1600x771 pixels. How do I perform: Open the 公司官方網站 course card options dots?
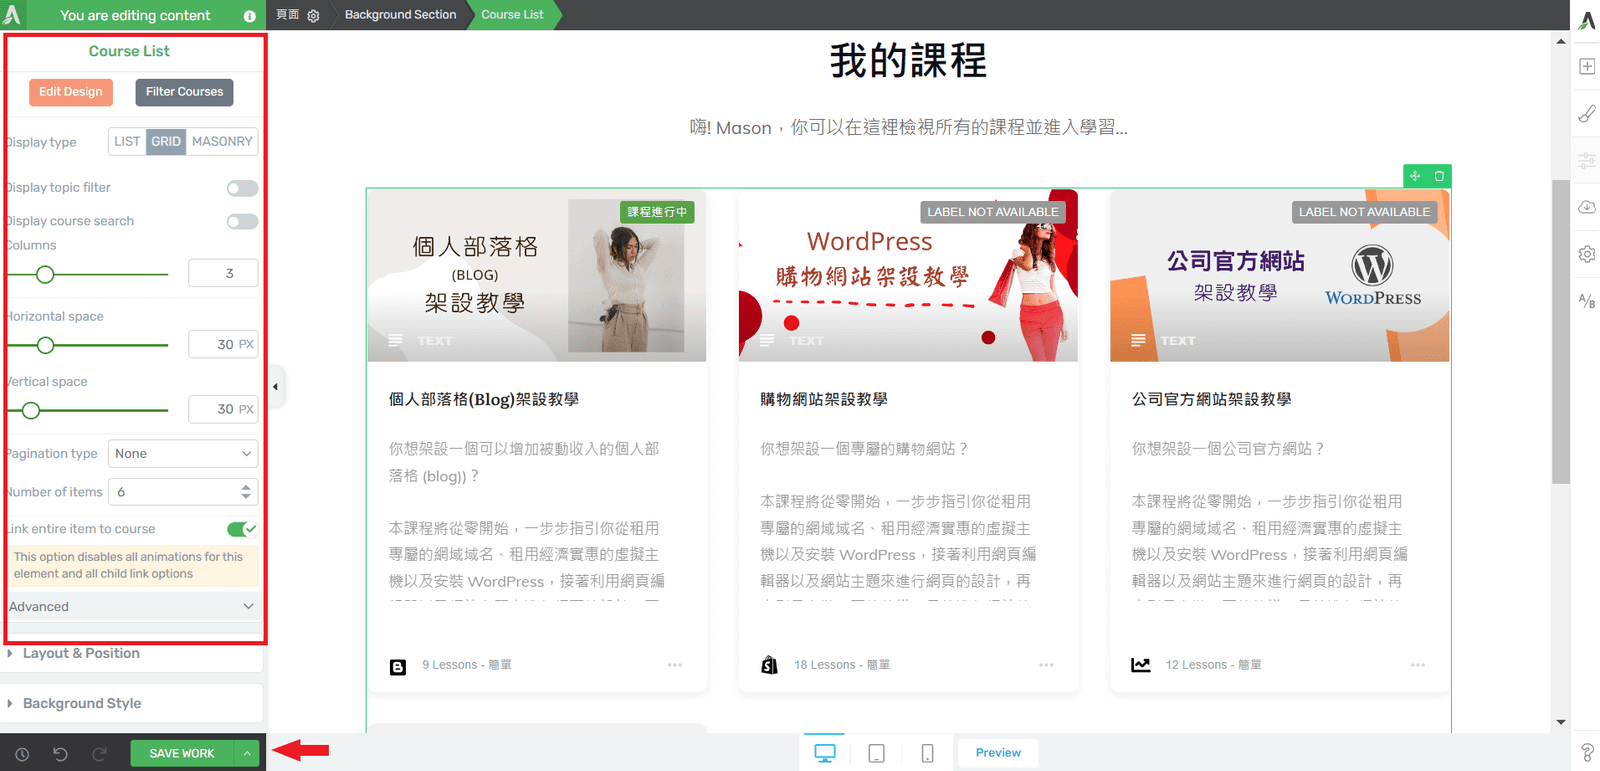[x=1418, y=665]
